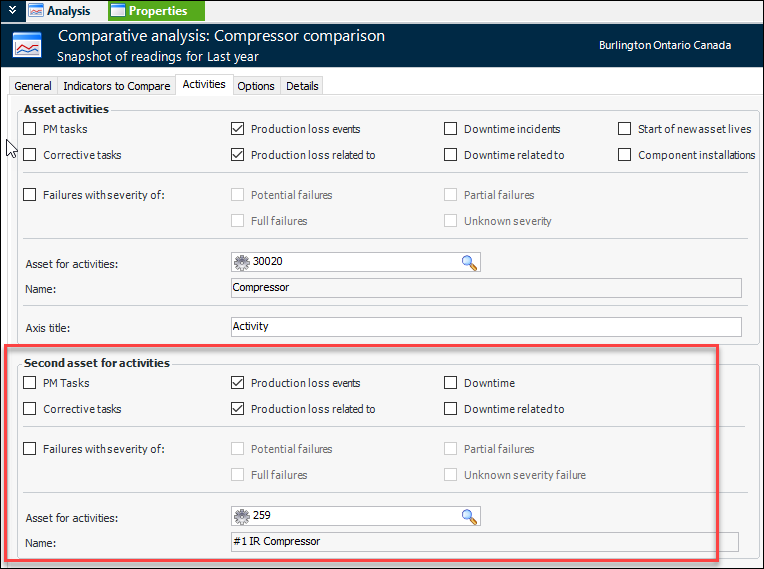Click the Compressor name field
764x569 pixels.
[x=485, y=288]
